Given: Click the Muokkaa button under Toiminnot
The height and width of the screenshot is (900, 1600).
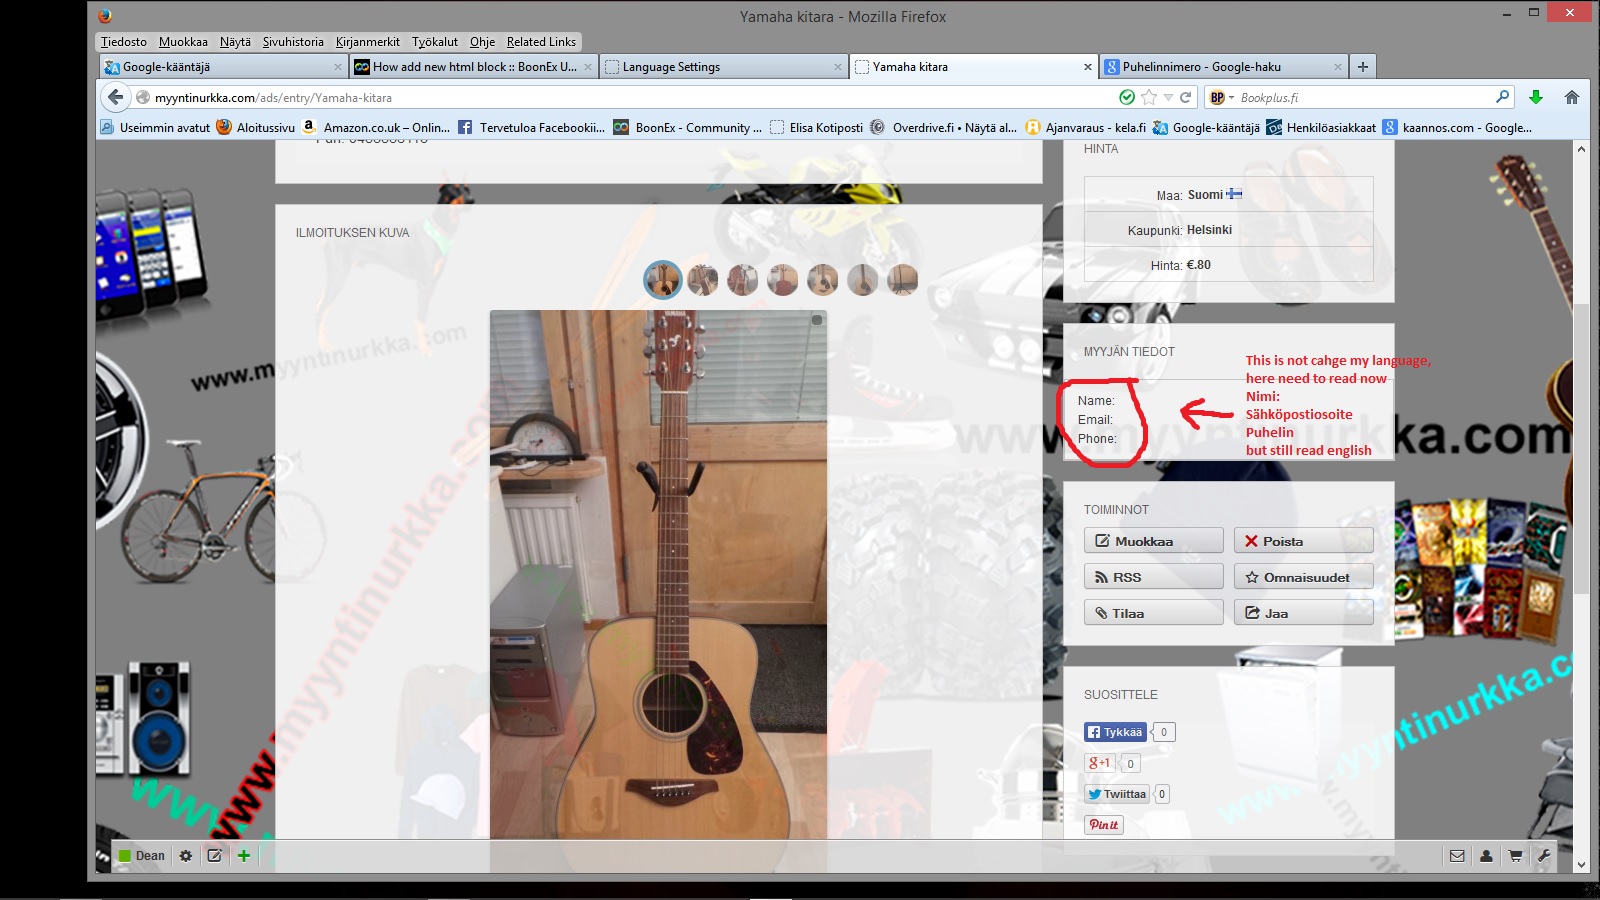Looking at the screenshot, I should (x=1153, y=541).
